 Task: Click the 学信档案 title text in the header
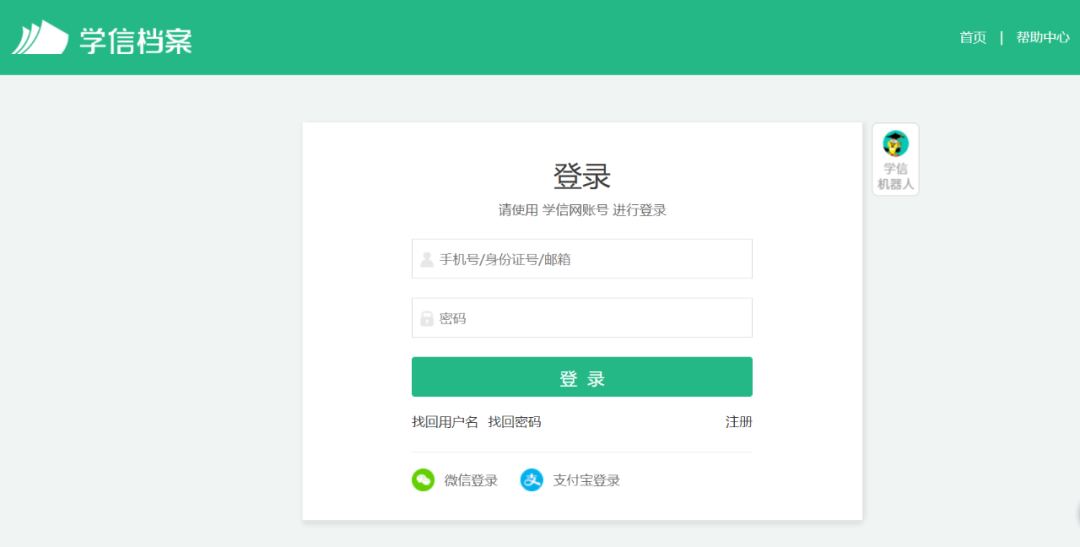[136, 40]
